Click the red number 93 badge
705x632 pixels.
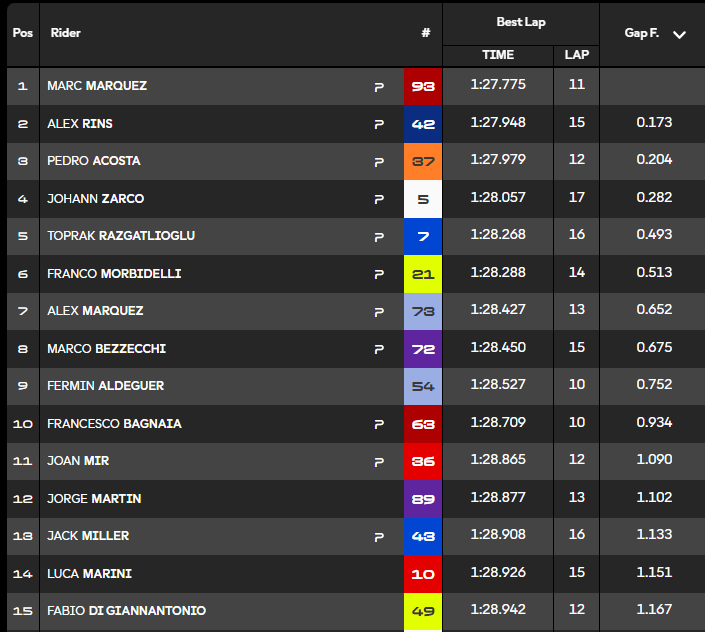(423, 86)
